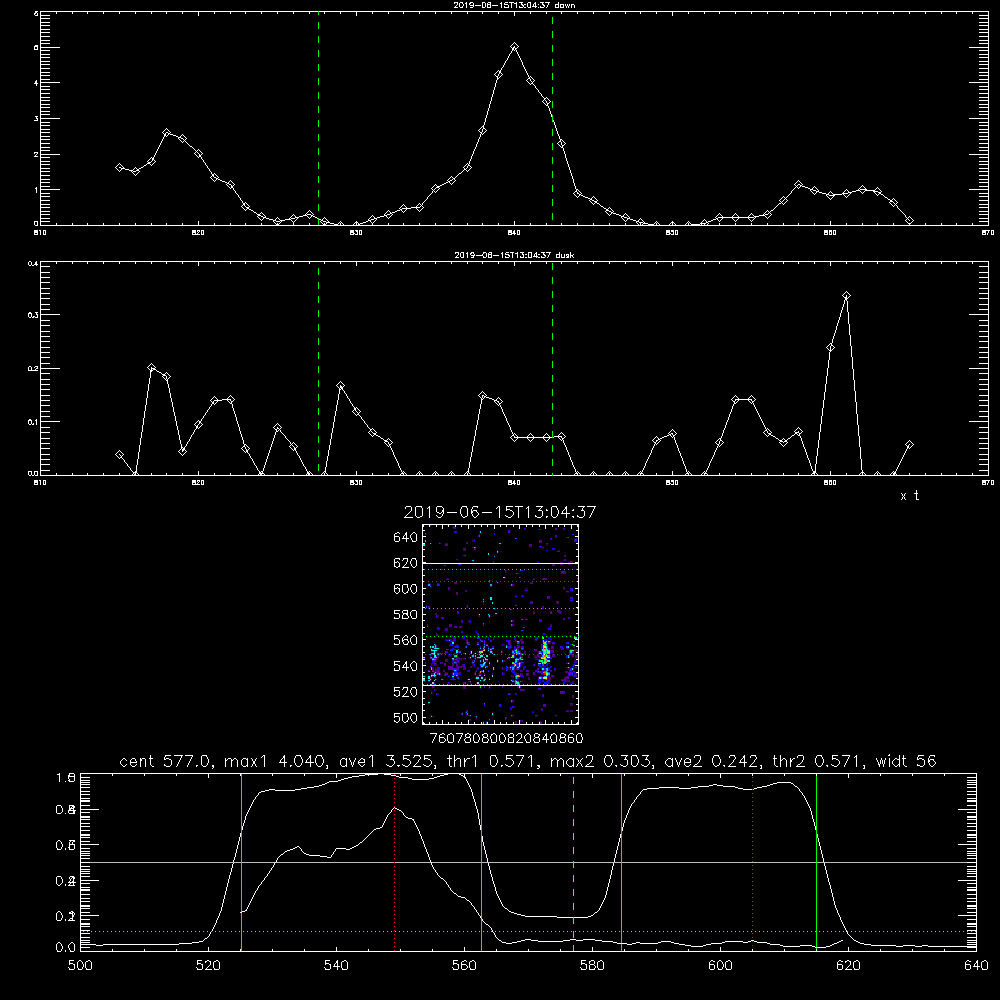Click the solid green line at 525 in the bottom plot

pos(242,862)
